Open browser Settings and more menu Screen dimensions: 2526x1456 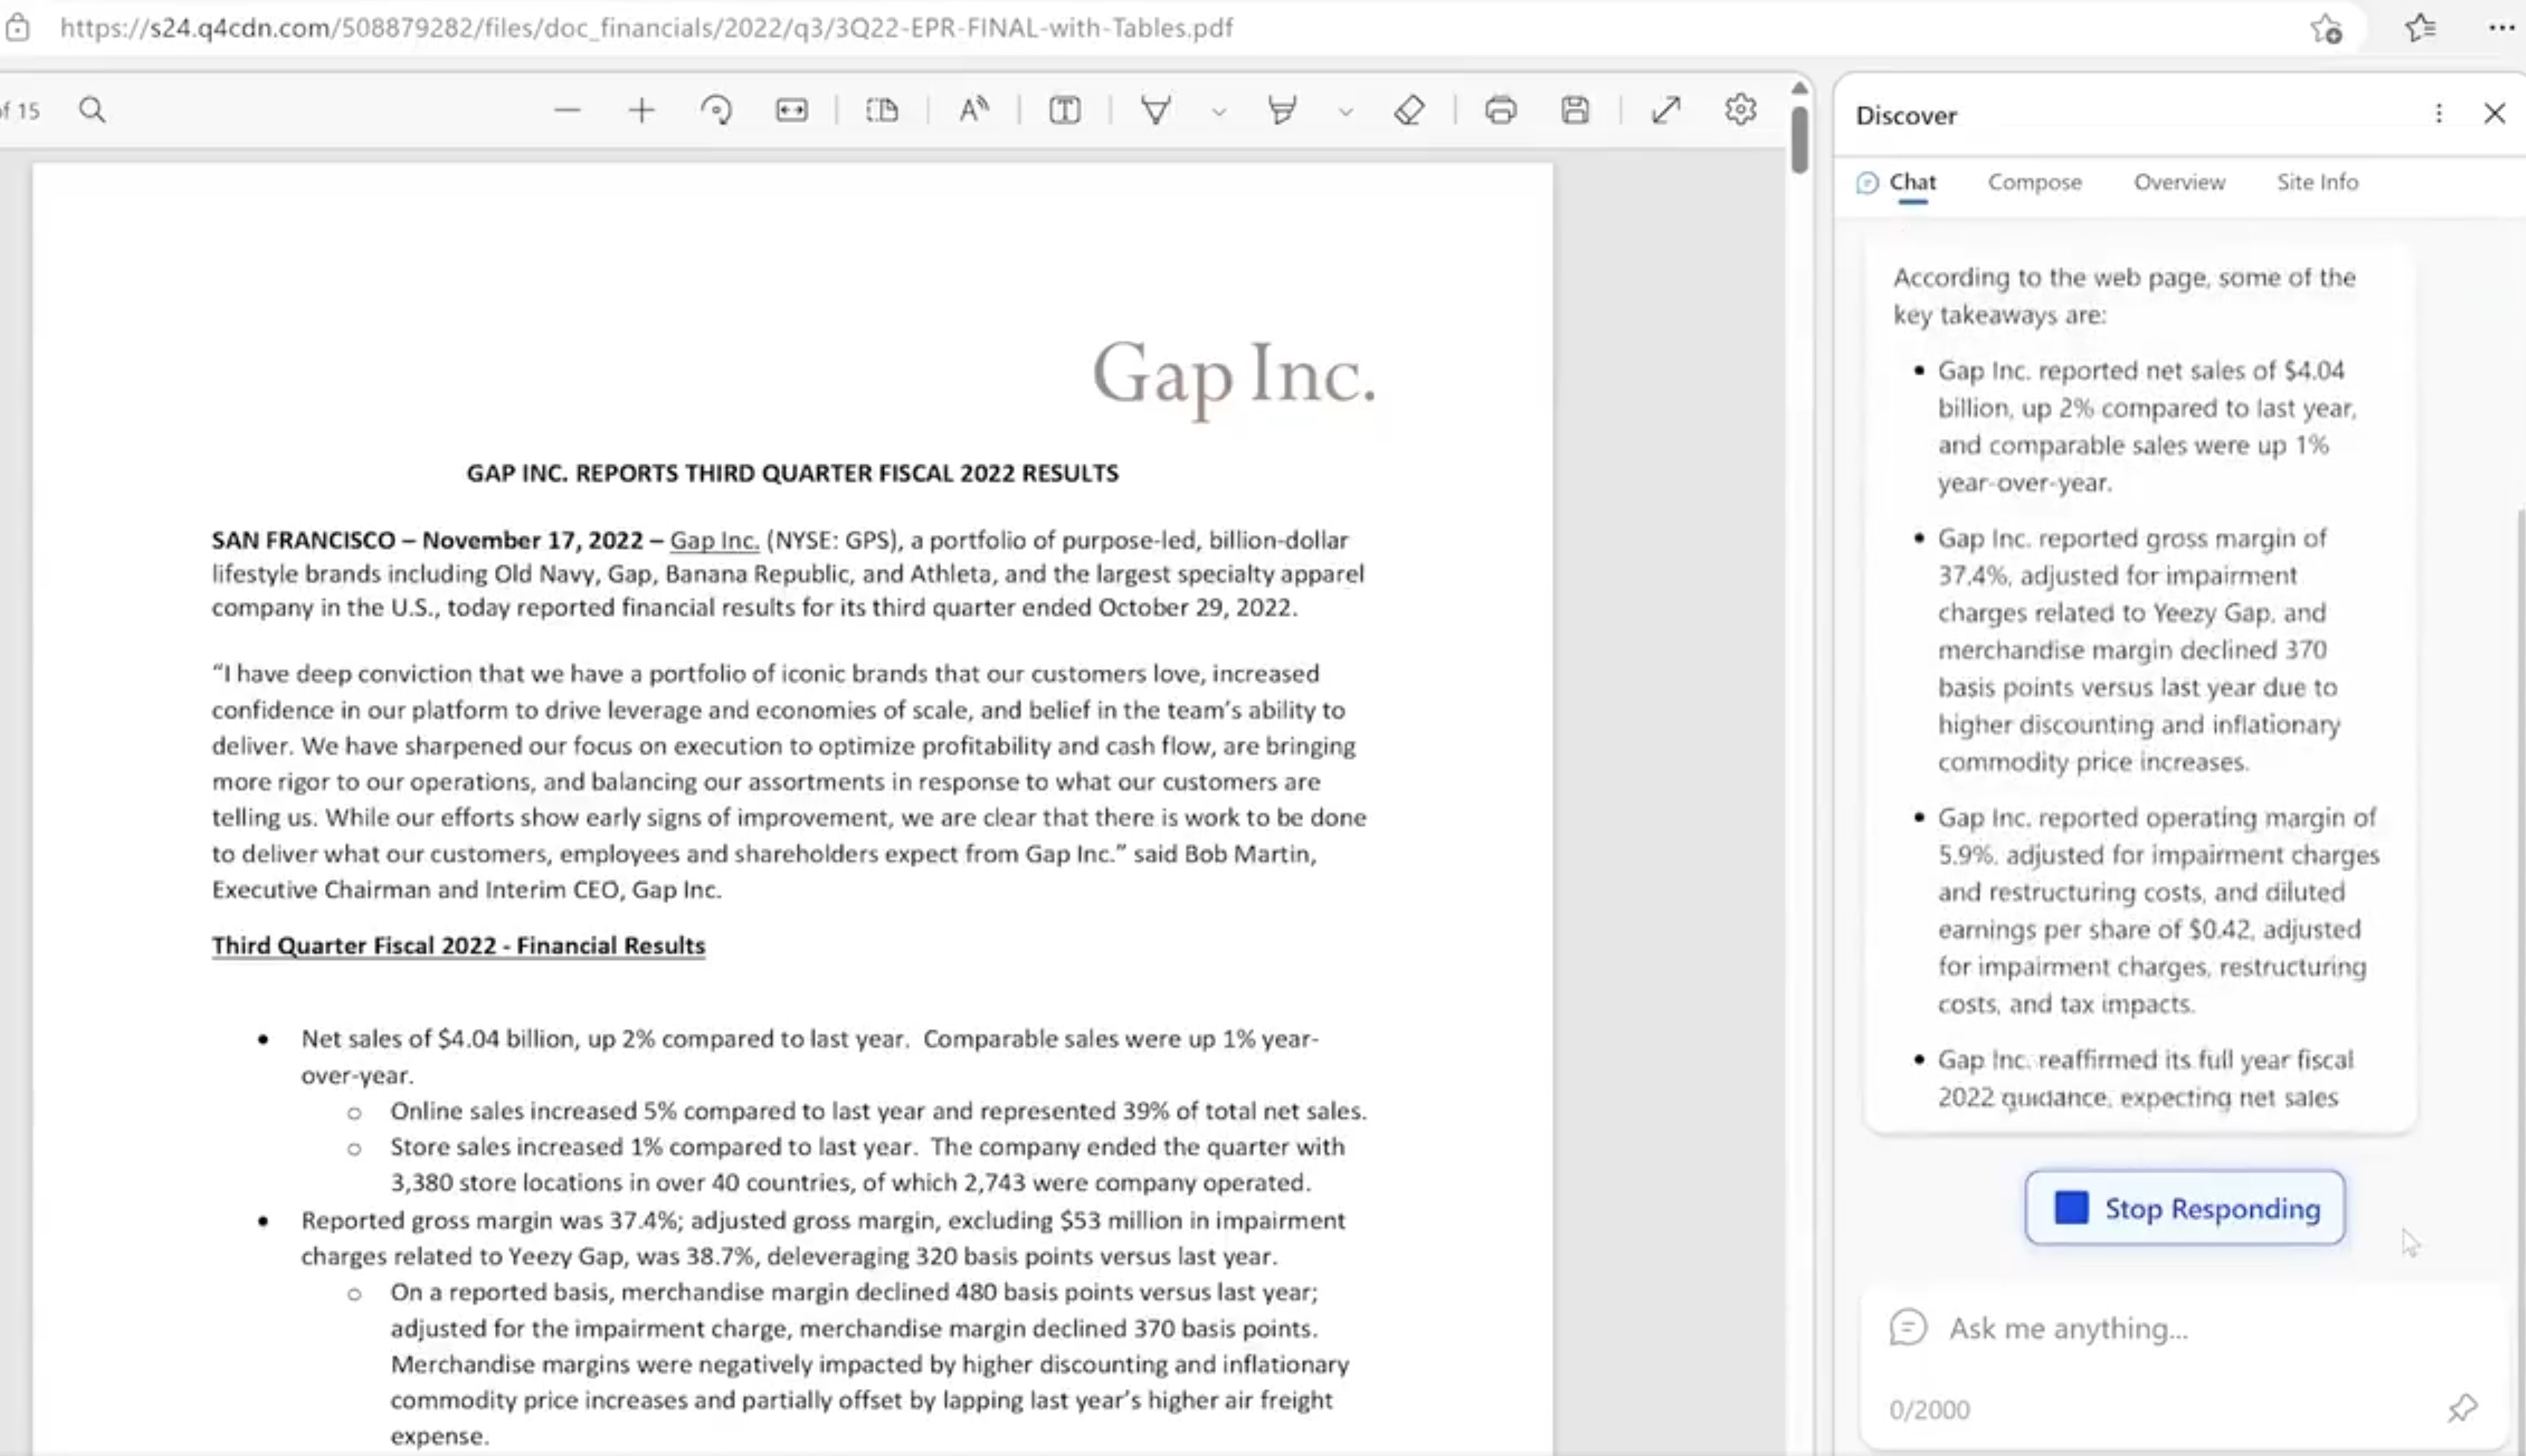click(2502, 28)
